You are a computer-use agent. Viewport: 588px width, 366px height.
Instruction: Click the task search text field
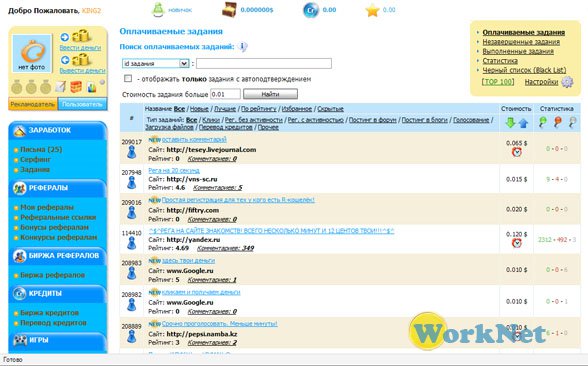264,63
